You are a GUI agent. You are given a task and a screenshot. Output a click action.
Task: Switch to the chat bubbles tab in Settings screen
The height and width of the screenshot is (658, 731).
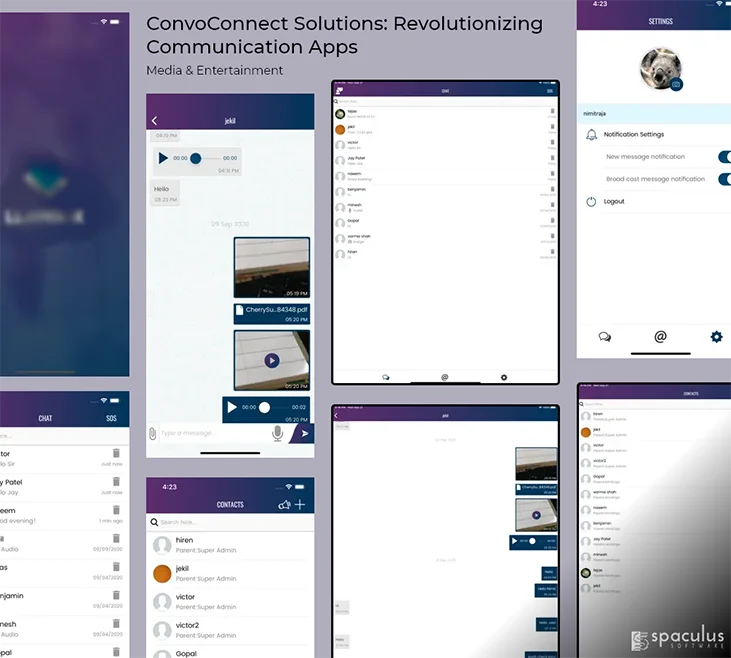(605, 337)
